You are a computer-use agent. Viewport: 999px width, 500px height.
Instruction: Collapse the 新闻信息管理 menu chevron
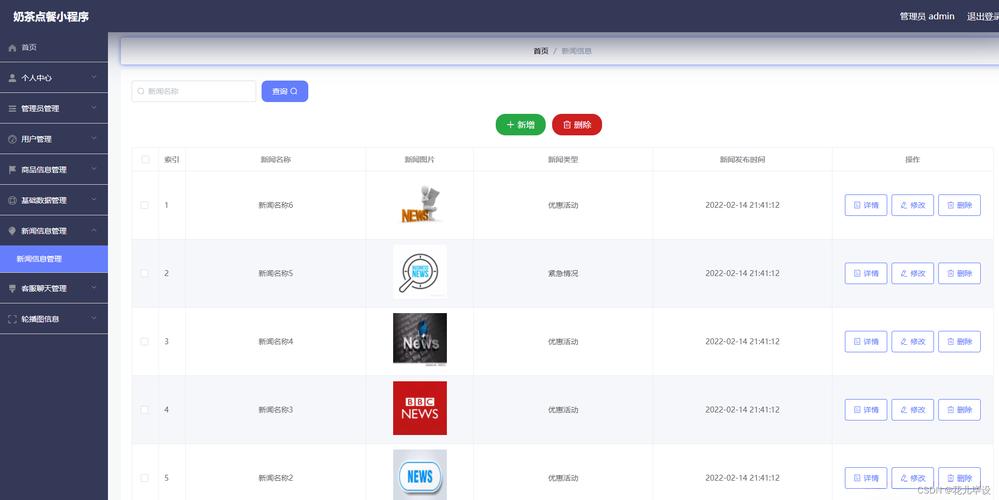94,231
